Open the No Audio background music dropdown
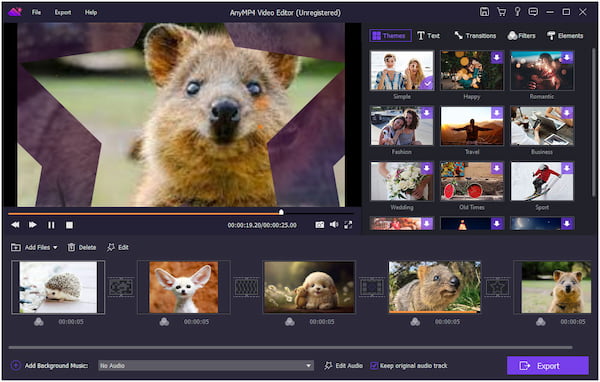This screenshot has width=600, height=382. (x=206, y=366)
